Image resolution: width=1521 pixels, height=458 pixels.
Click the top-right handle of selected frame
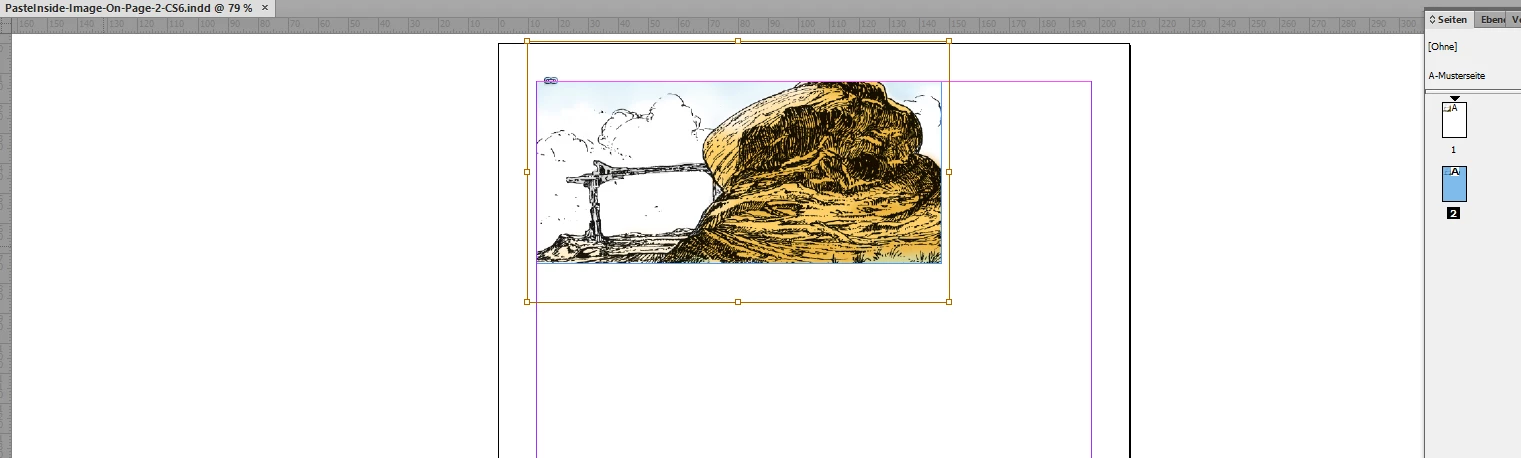click(x=949, y=41)
